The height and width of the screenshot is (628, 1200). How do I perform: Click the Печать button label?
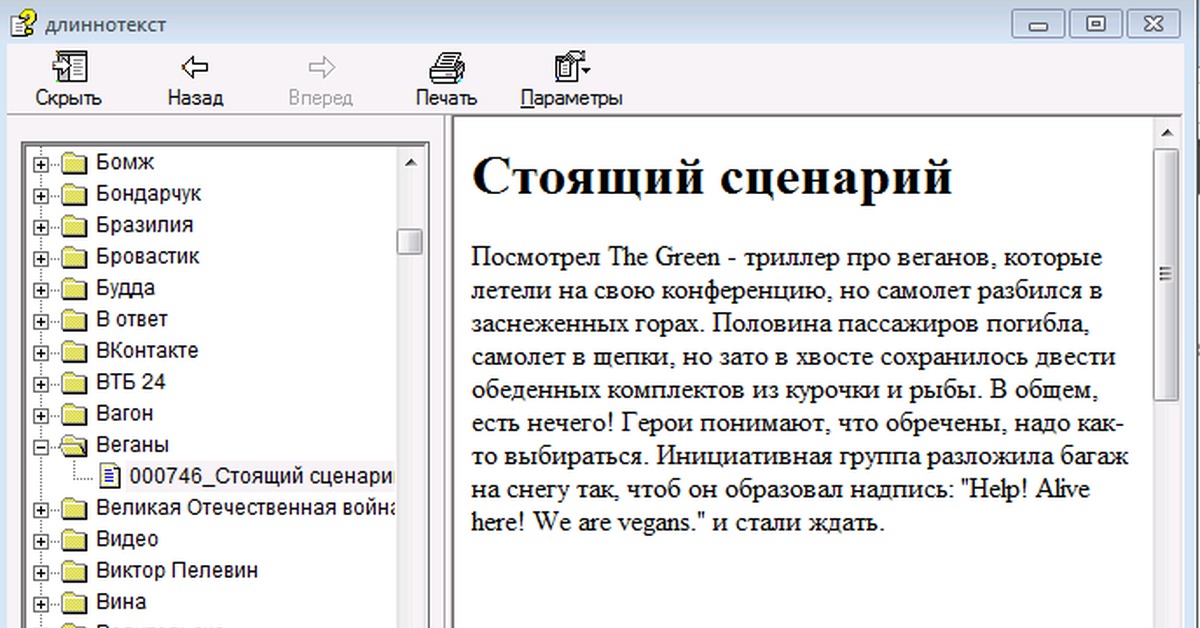447,98
